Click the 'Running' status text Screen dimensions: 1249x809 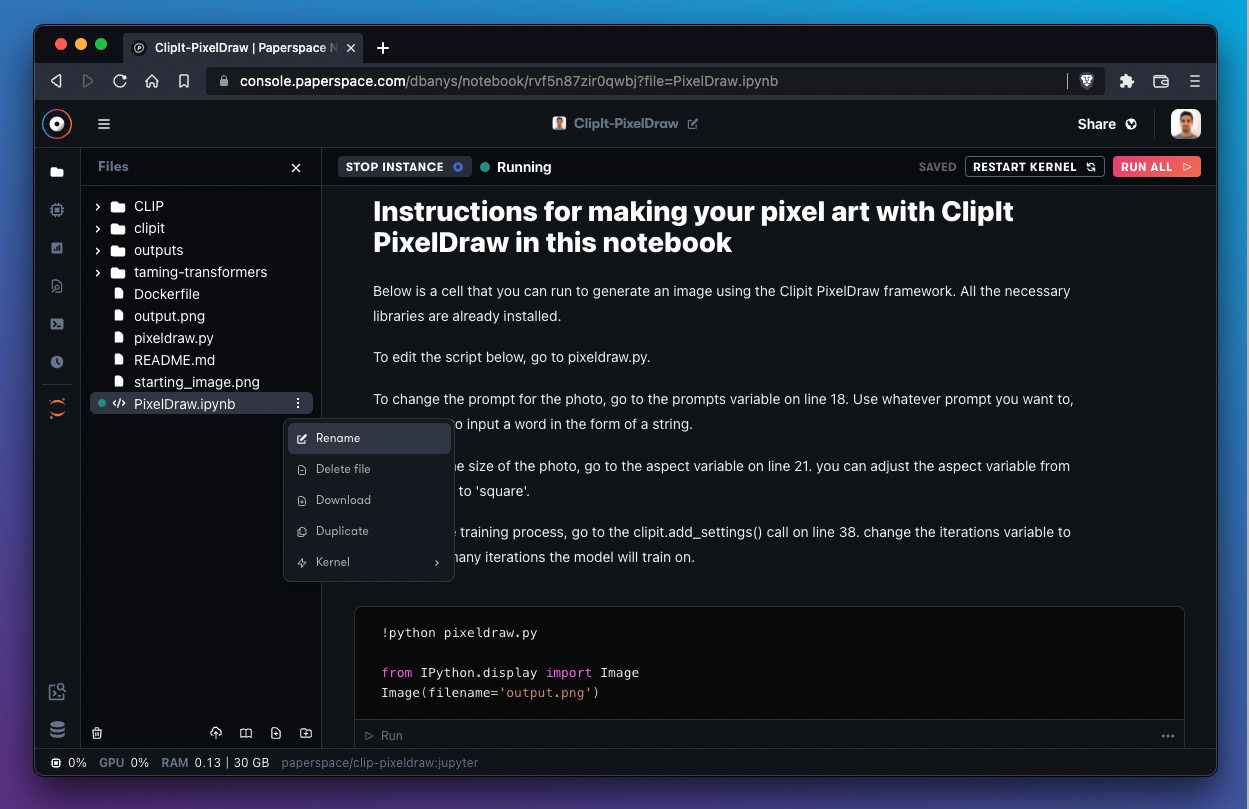click(x=524, y=167)
